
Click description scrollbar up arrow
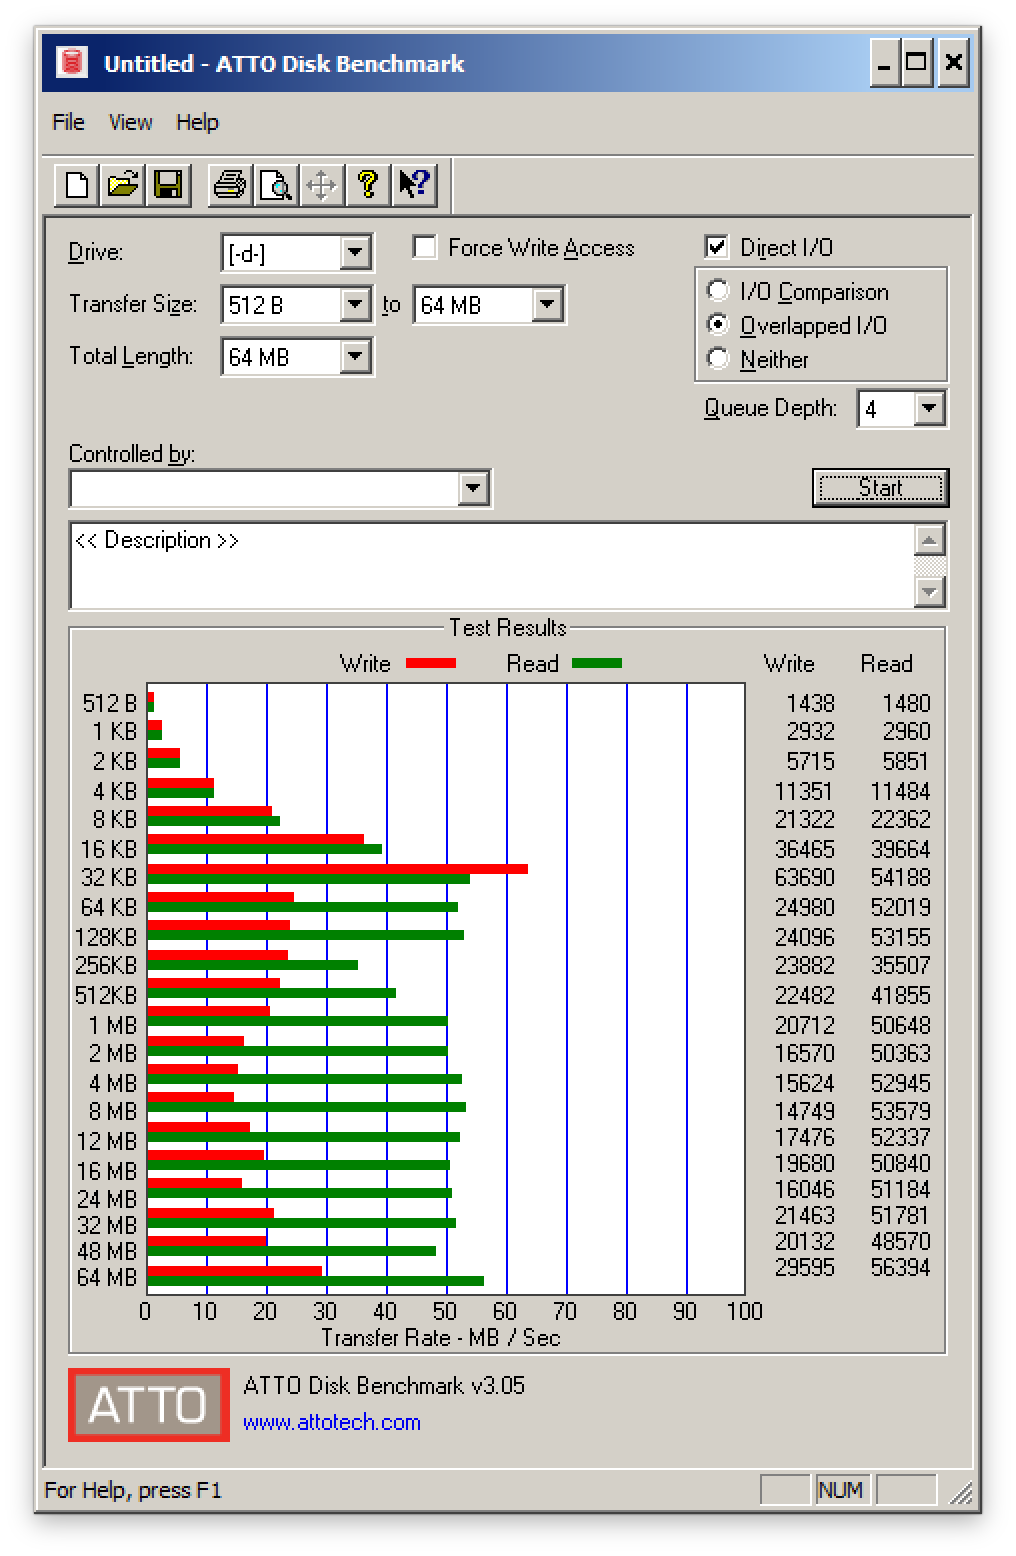click(930, 540)
